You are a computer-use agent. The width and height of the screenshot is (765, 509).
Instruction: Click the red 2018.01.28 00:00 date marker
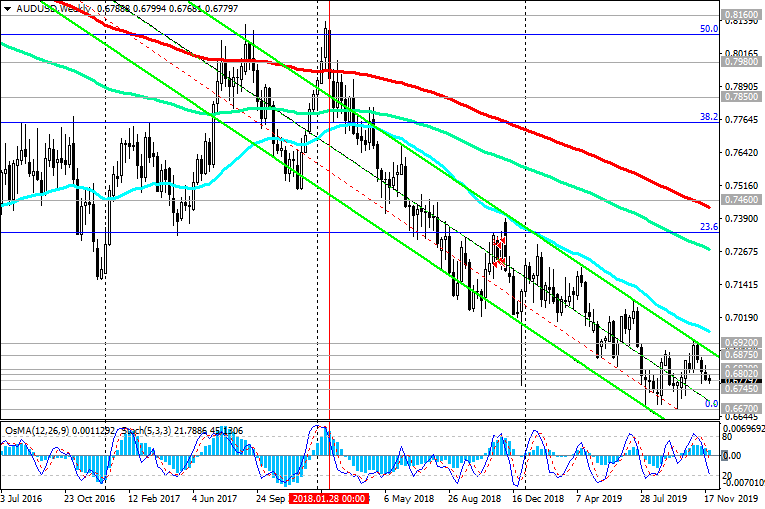328,497
